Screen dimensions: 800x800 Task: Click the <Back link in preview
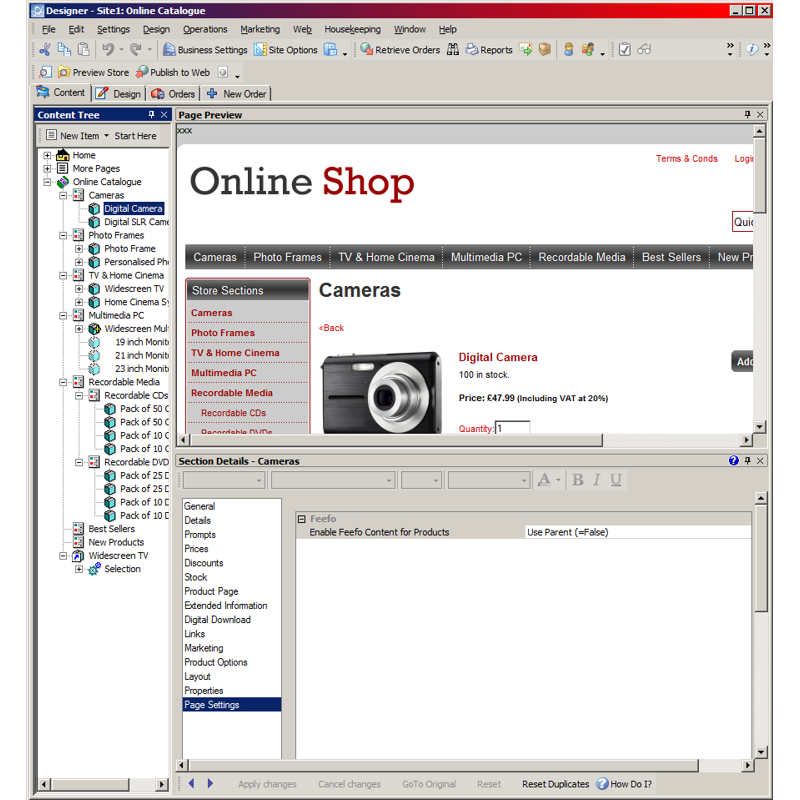pos(331,328)
